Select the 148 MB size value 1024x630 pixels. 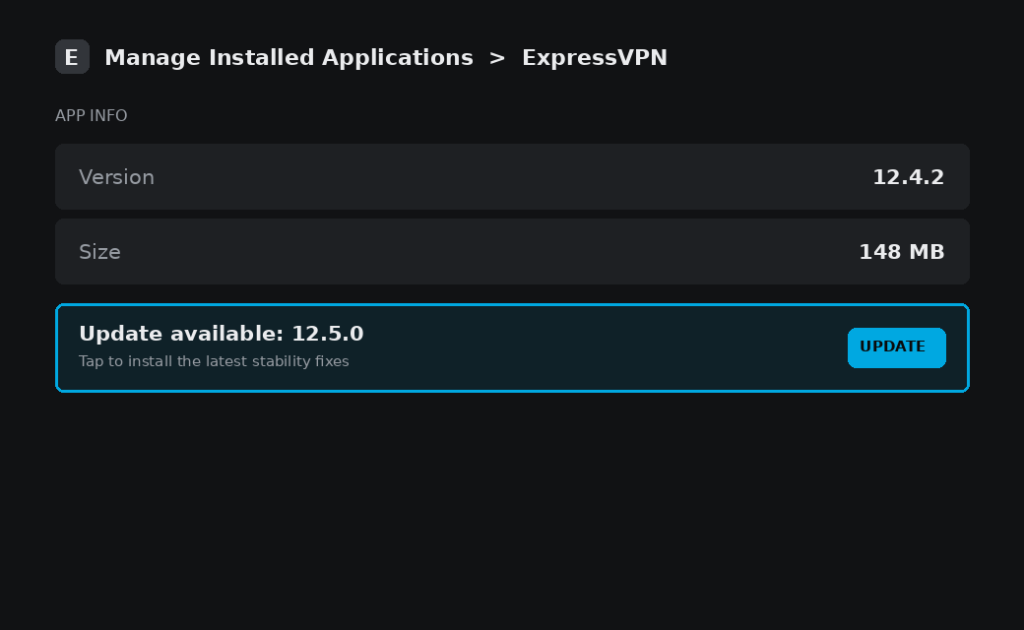point(901,251)
